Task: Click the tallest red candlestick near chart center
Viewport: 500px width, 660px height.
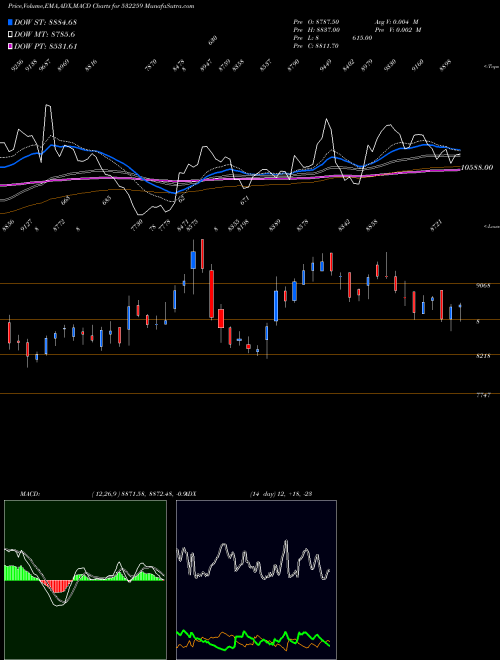Action: (212, 294)
